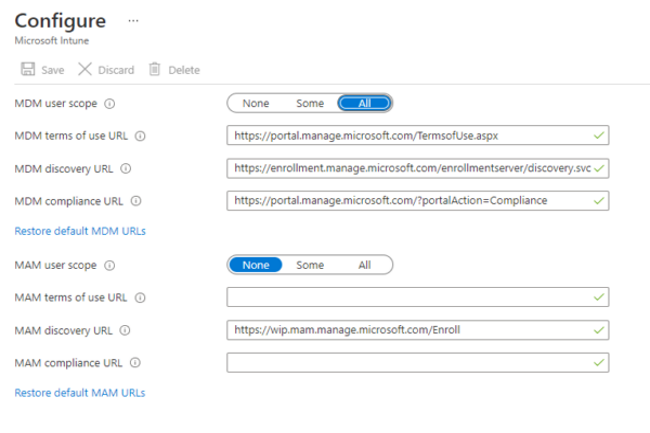
Task: Click info icon beside MAM compliance URL
Action: tap(134, 363)
